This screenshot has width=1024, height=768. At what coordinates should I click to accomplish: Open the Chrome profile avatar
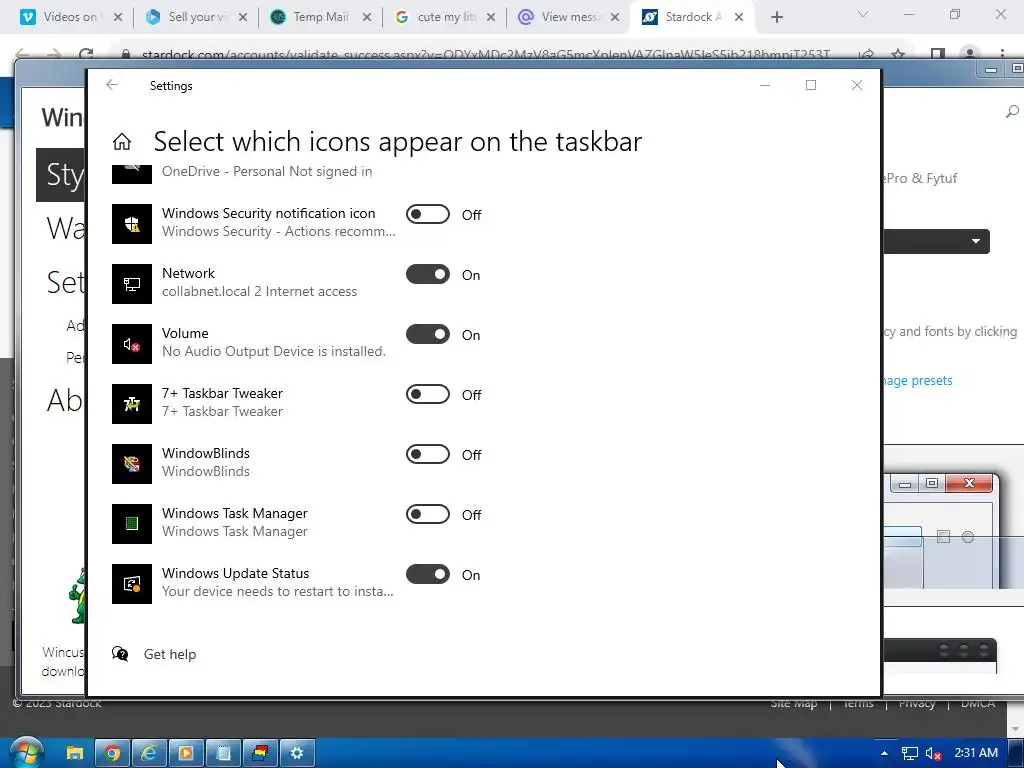click(x=970, y=54)
